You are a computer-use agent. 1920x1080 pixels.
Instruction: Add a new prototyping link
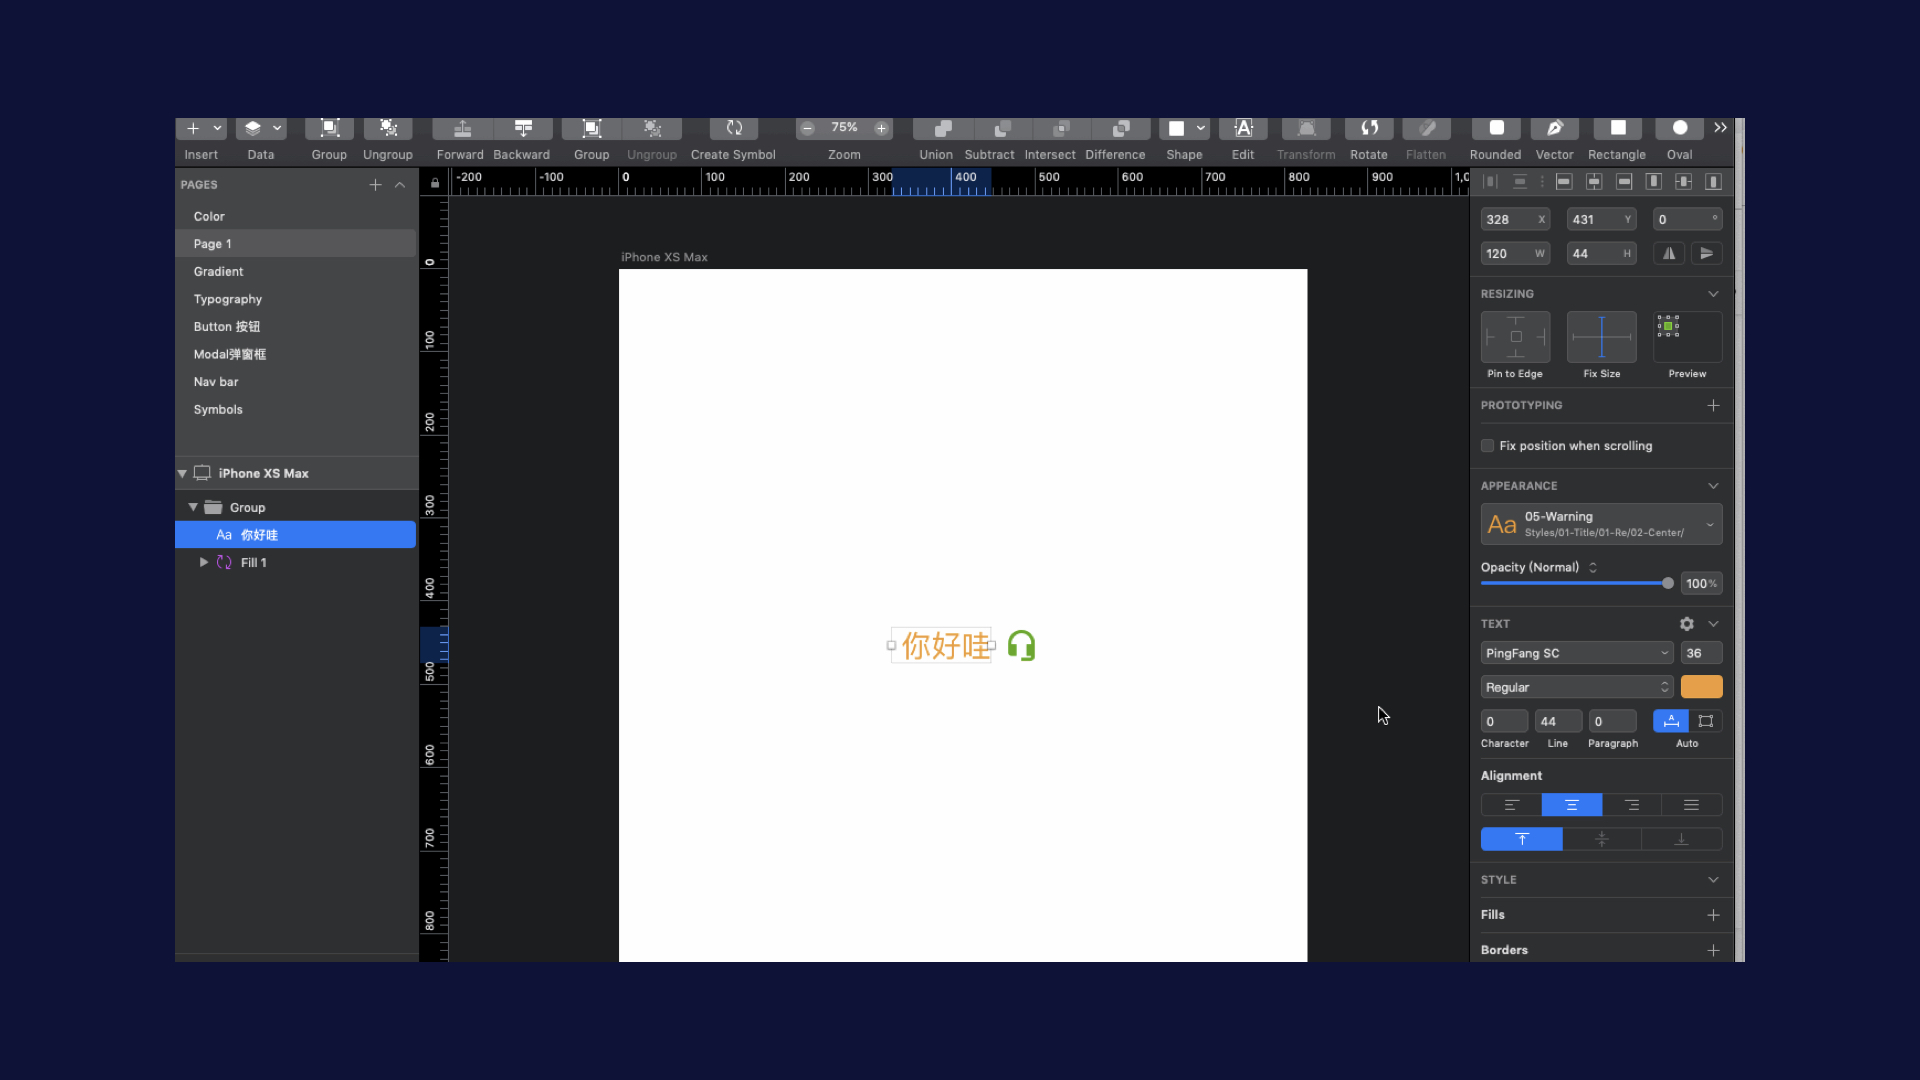[x=1713, y=405]
